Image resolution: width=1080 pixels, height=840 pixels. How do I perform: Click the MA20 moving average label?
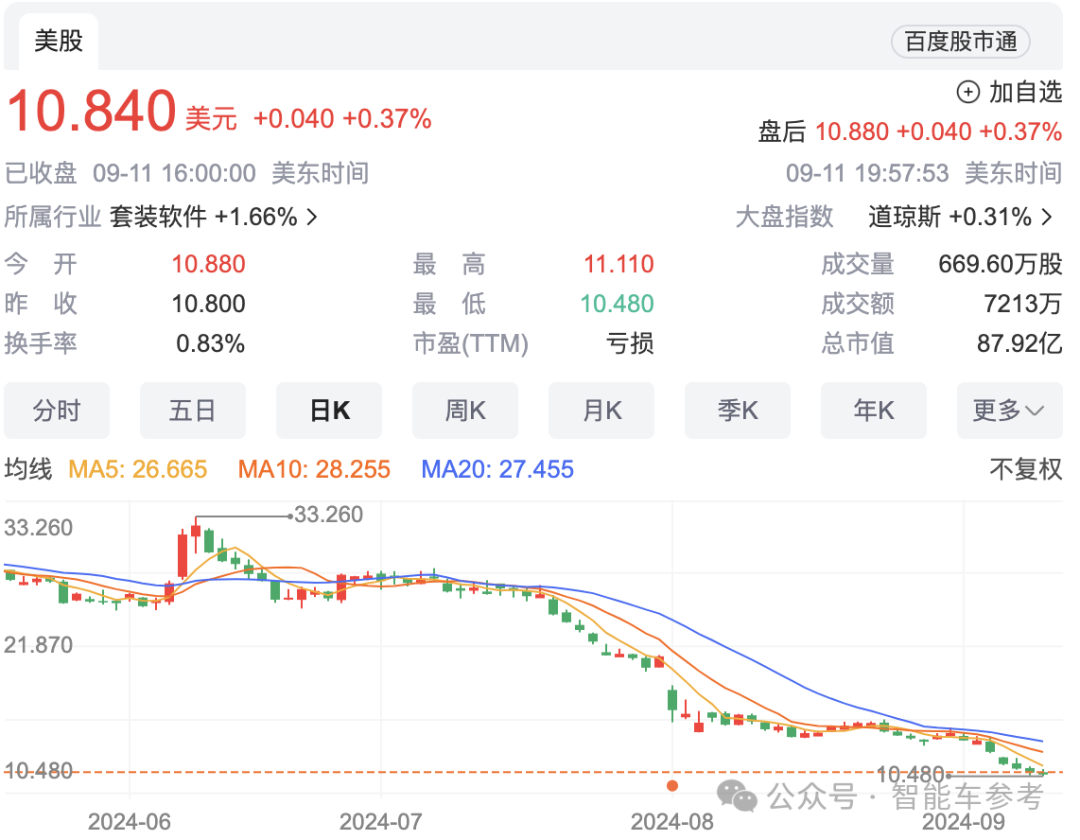[497, 469]
